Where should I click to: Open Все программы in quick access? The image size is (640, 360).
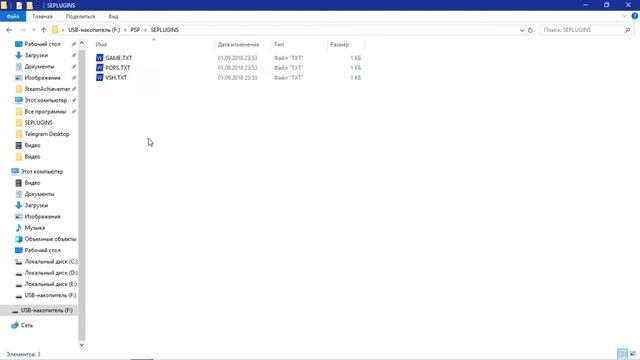pos(45,111)
